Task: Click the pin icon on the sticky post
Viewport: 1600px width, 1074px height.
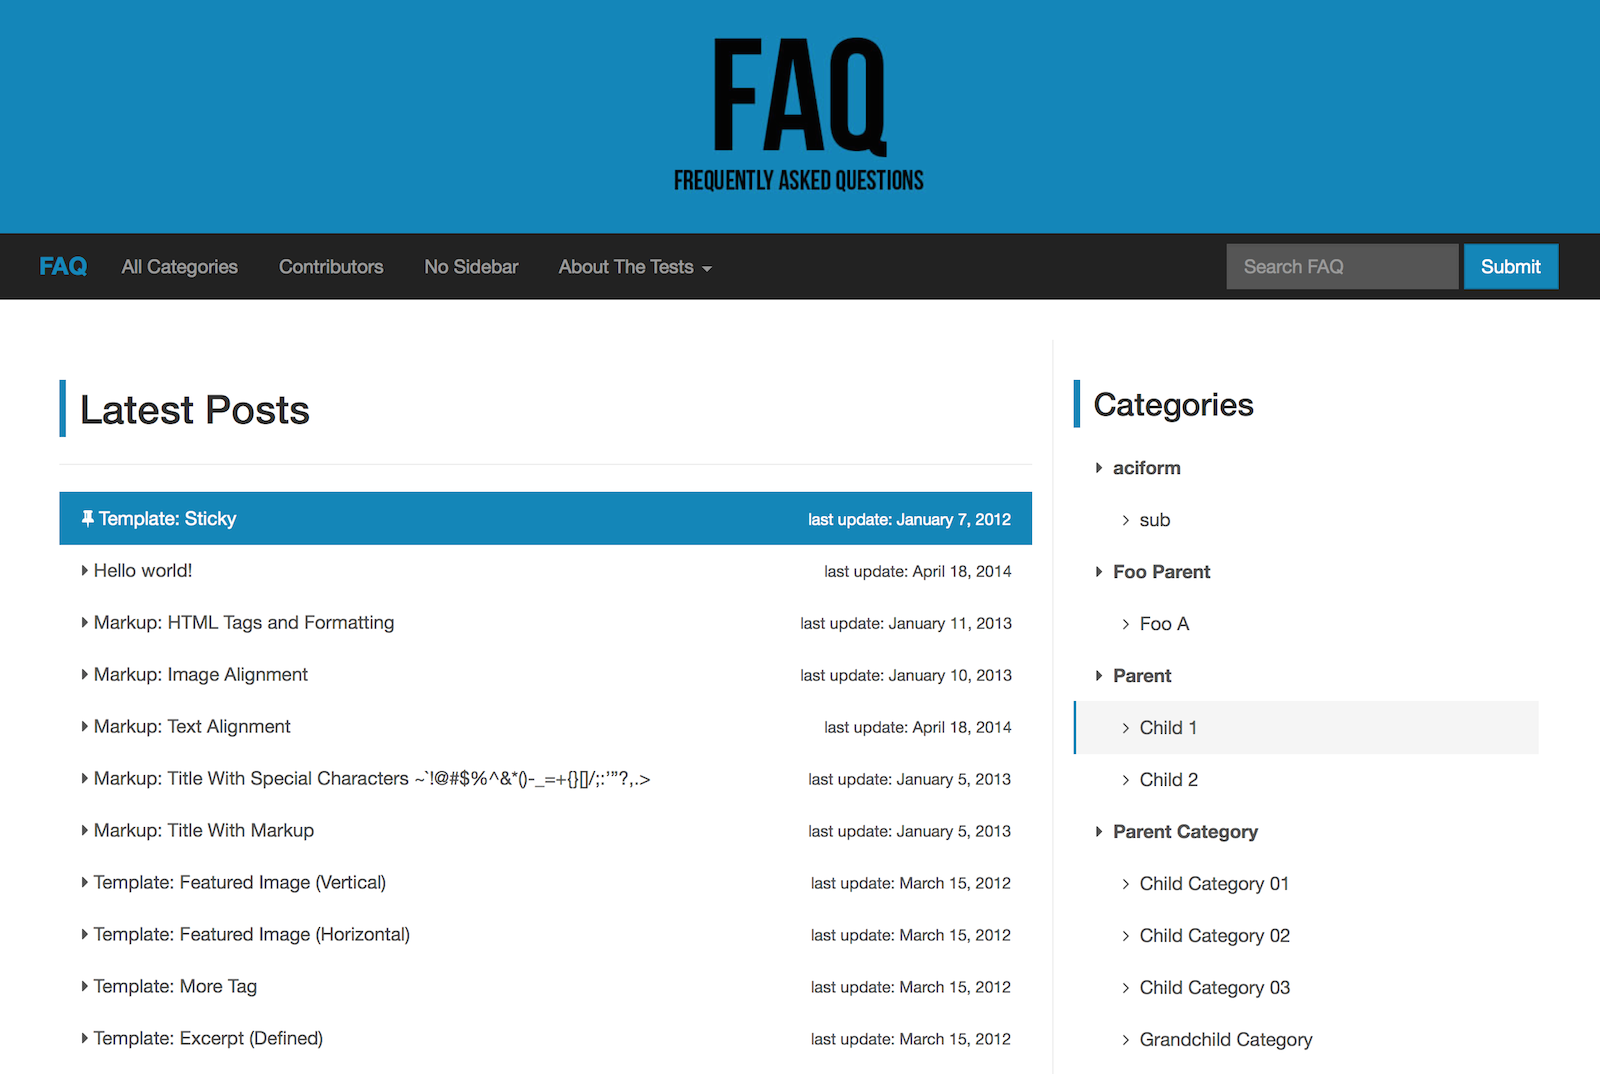Action: click(87, 518)
